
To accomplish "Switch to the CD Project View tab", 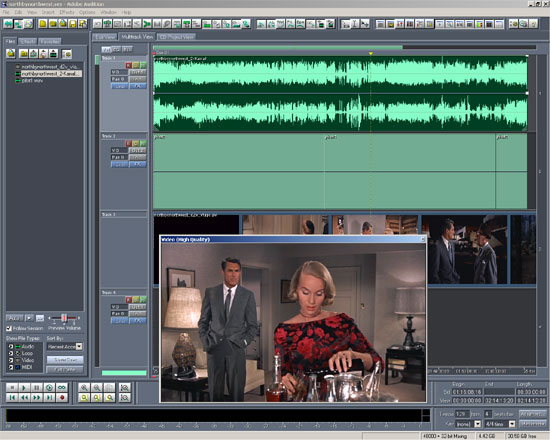I will tap(176, 37).
